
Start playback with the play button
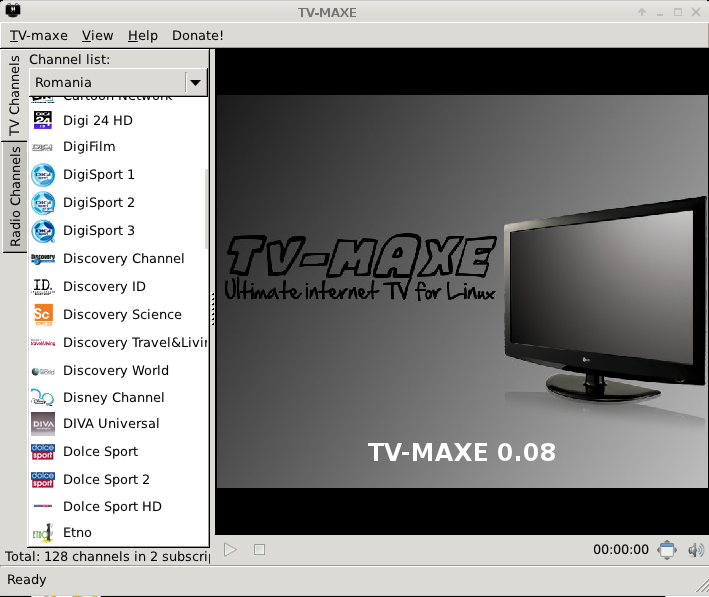(230, 550)
